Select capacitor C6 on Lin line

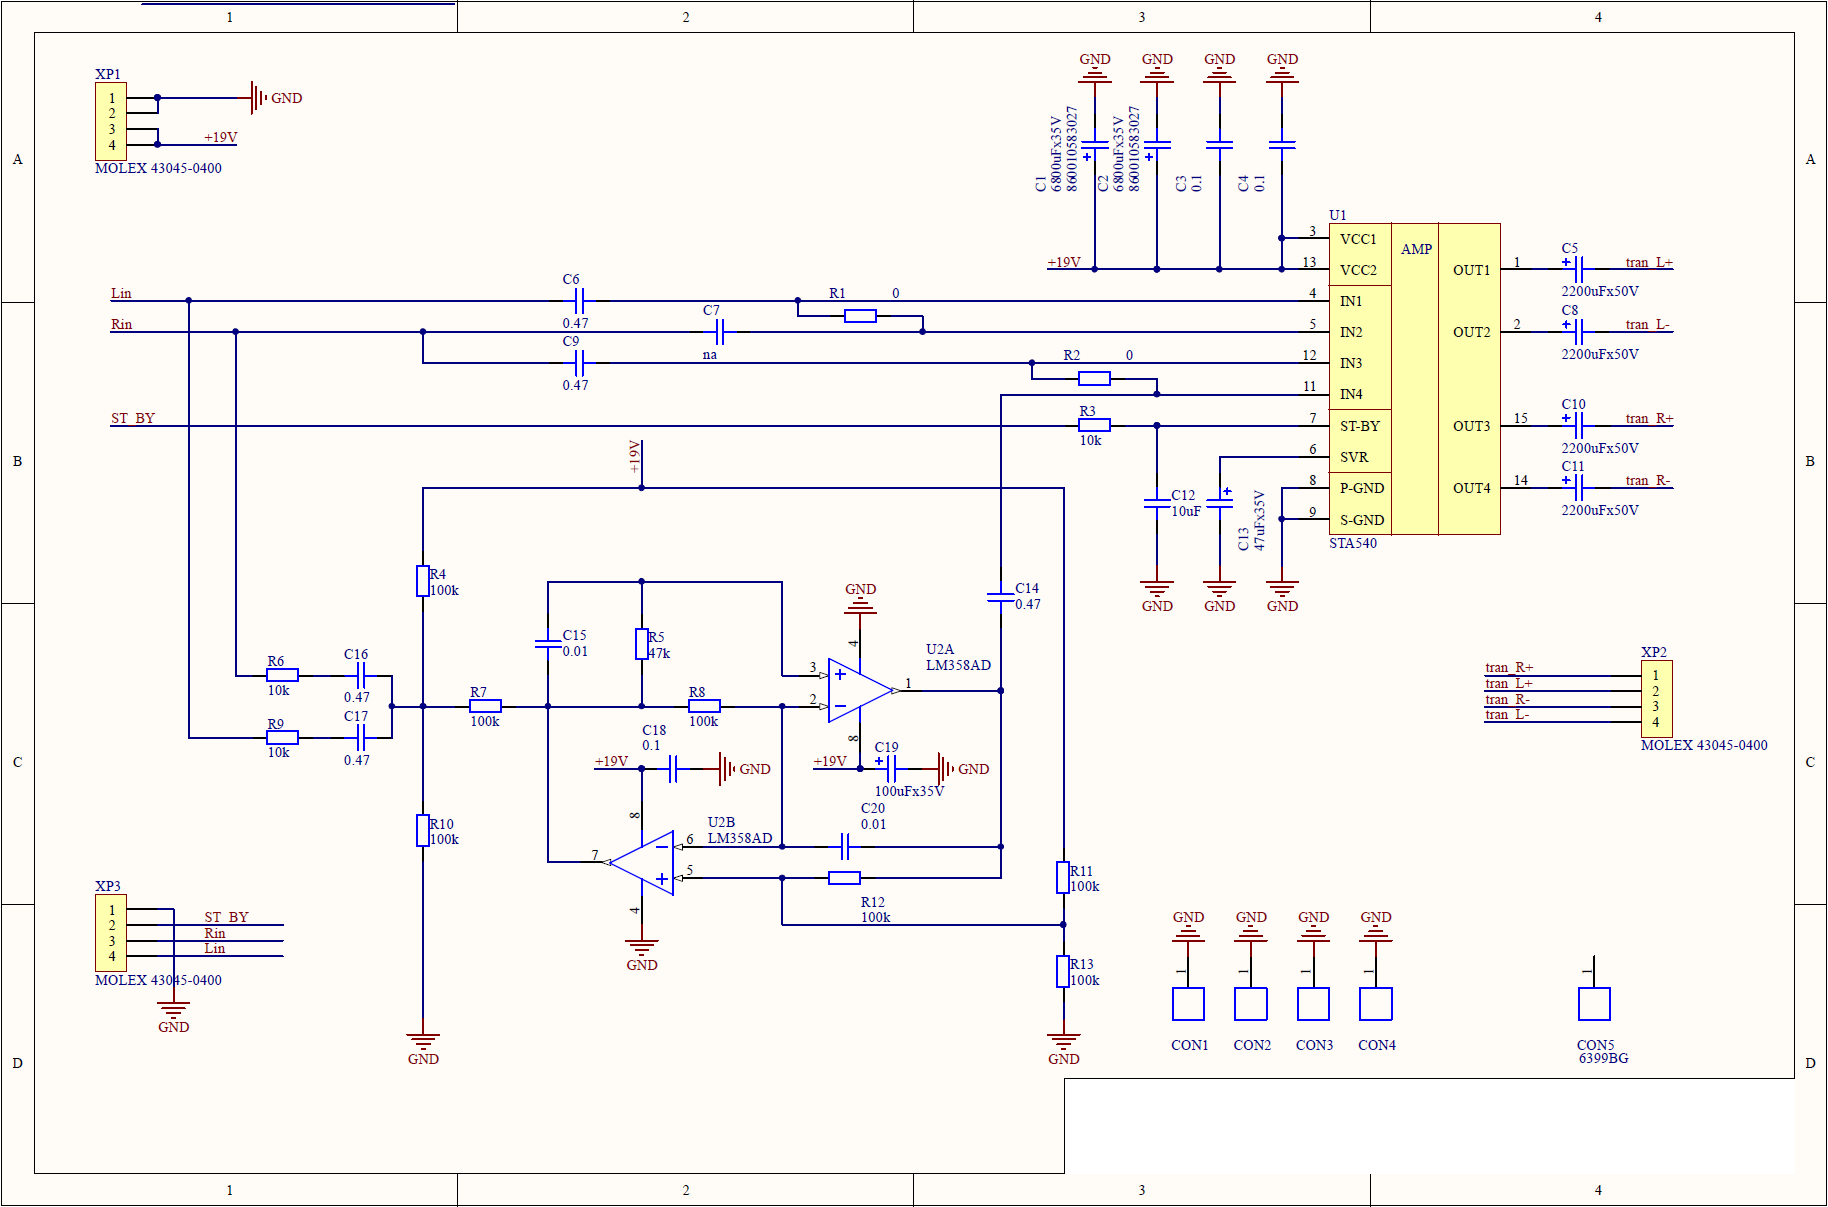click(579, 300)
